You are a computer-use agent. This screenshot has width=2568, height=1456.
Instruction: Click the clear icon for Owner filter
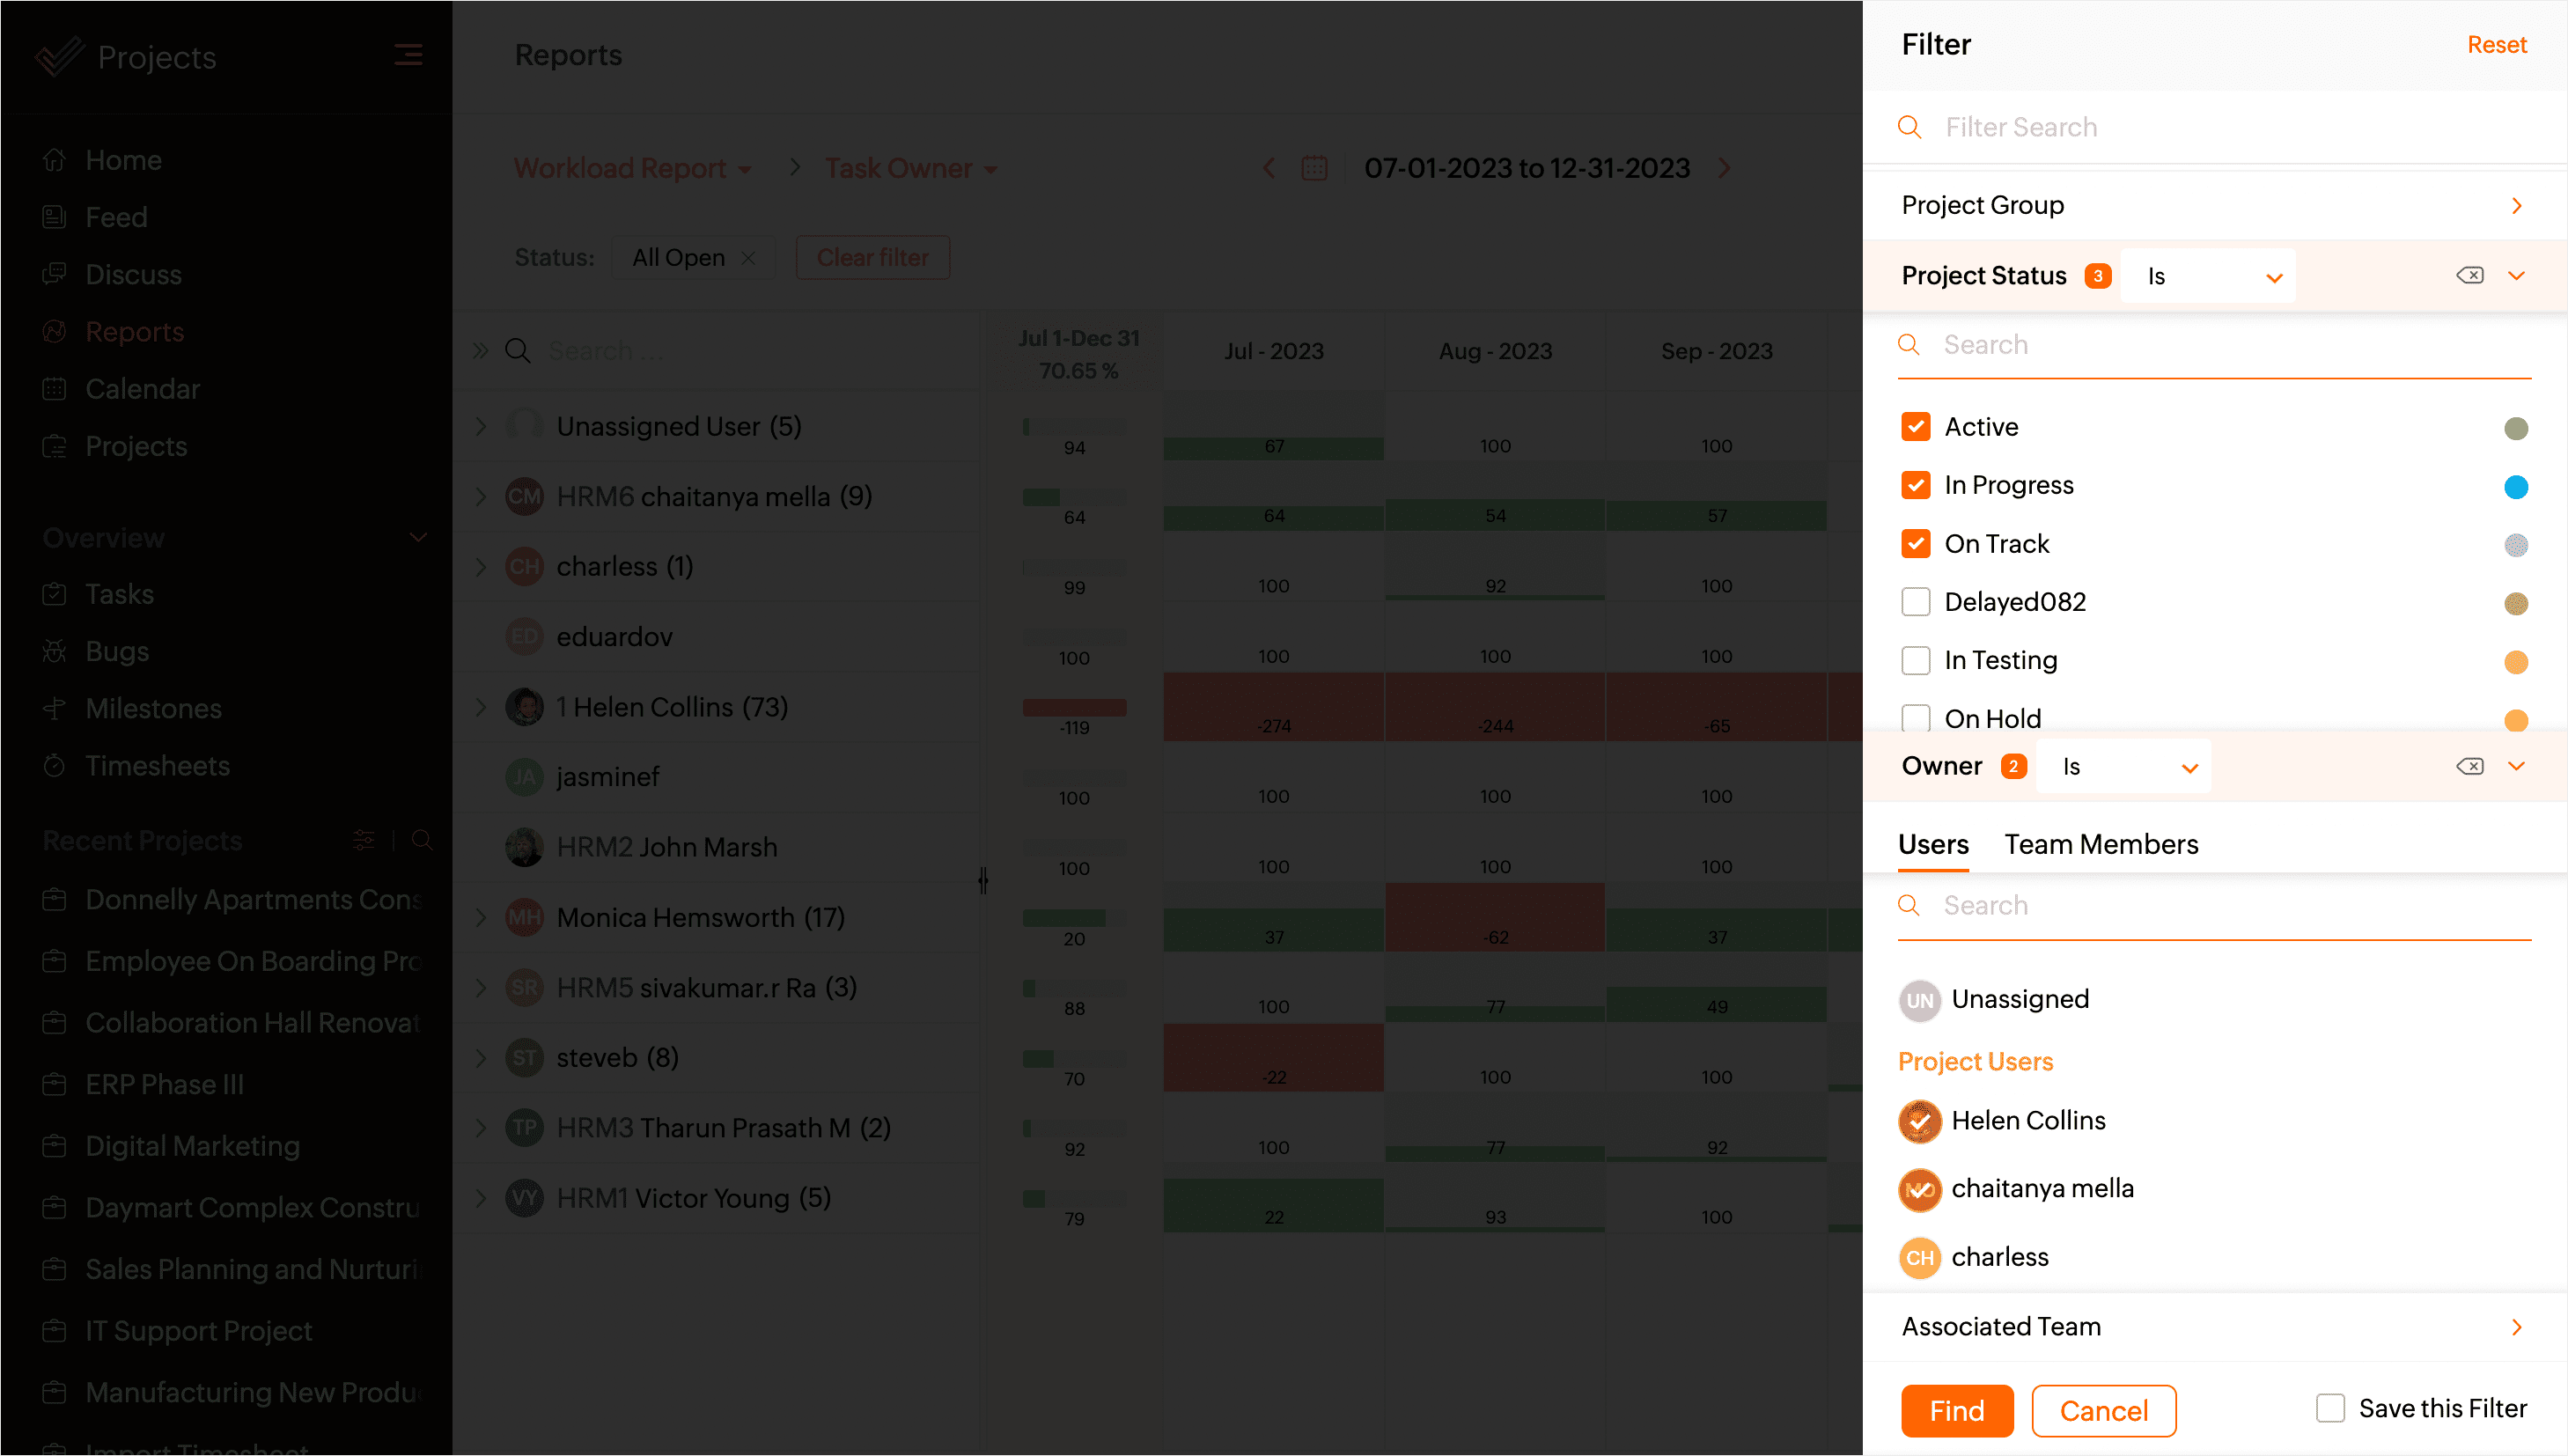2469,766
